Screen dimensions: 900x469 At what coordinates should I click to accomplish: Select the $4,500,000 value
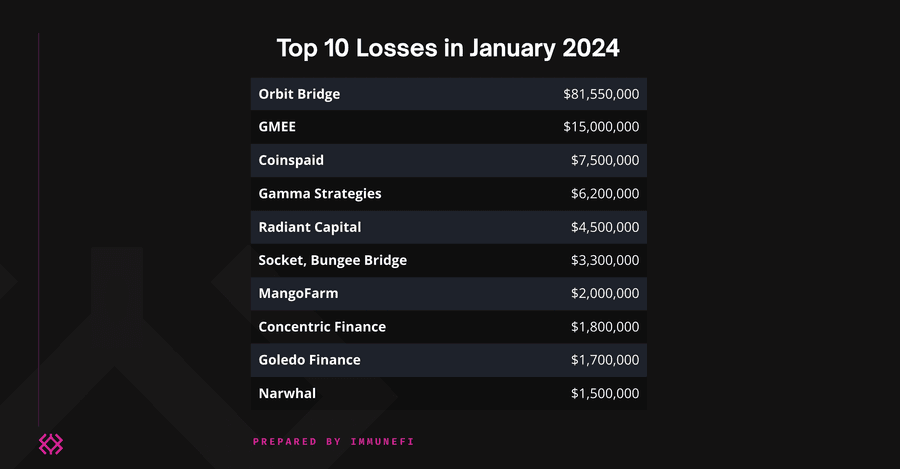(x=605, y=227)
